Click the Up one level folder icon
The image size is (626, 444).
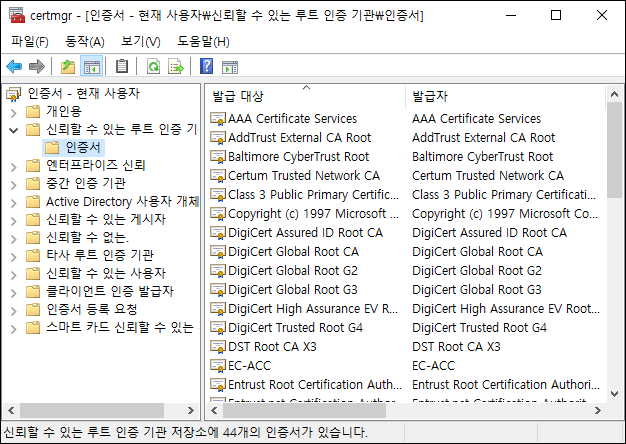(x=68, y=66)
